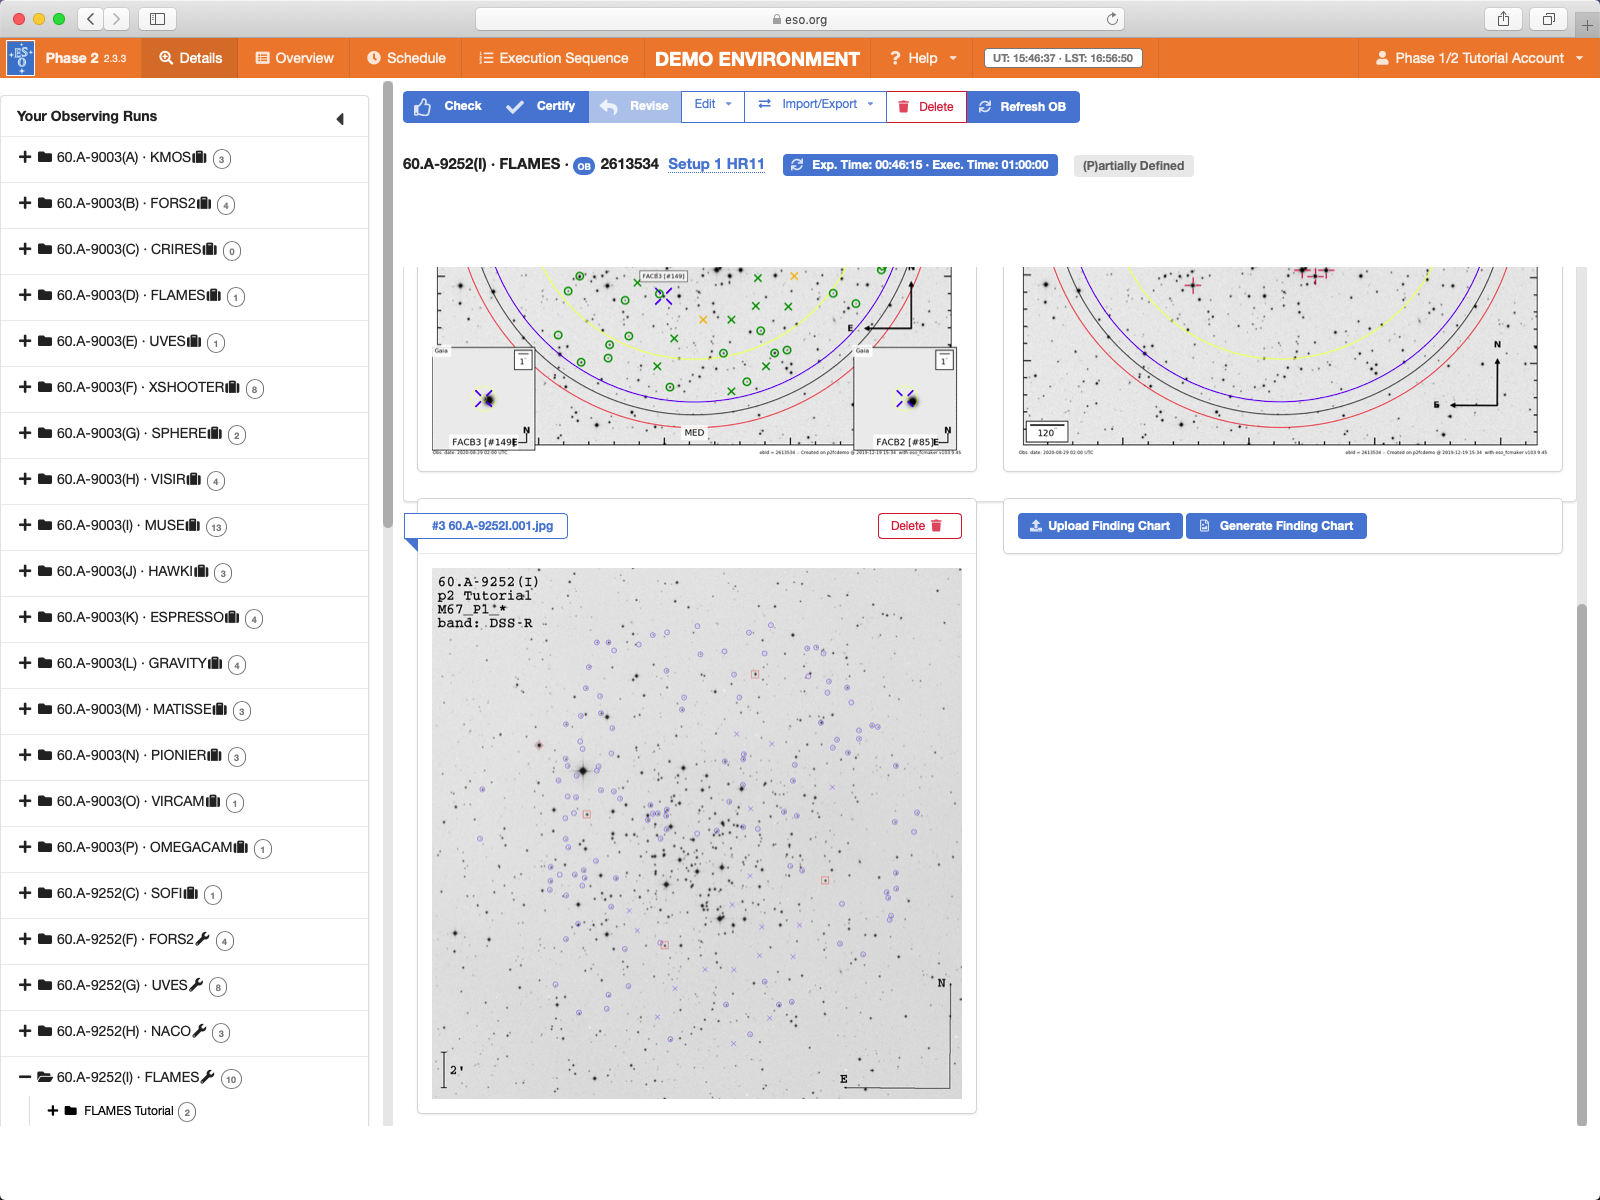
Task: Click the blue OB badge icon
Action: click(x=583, y=166)
